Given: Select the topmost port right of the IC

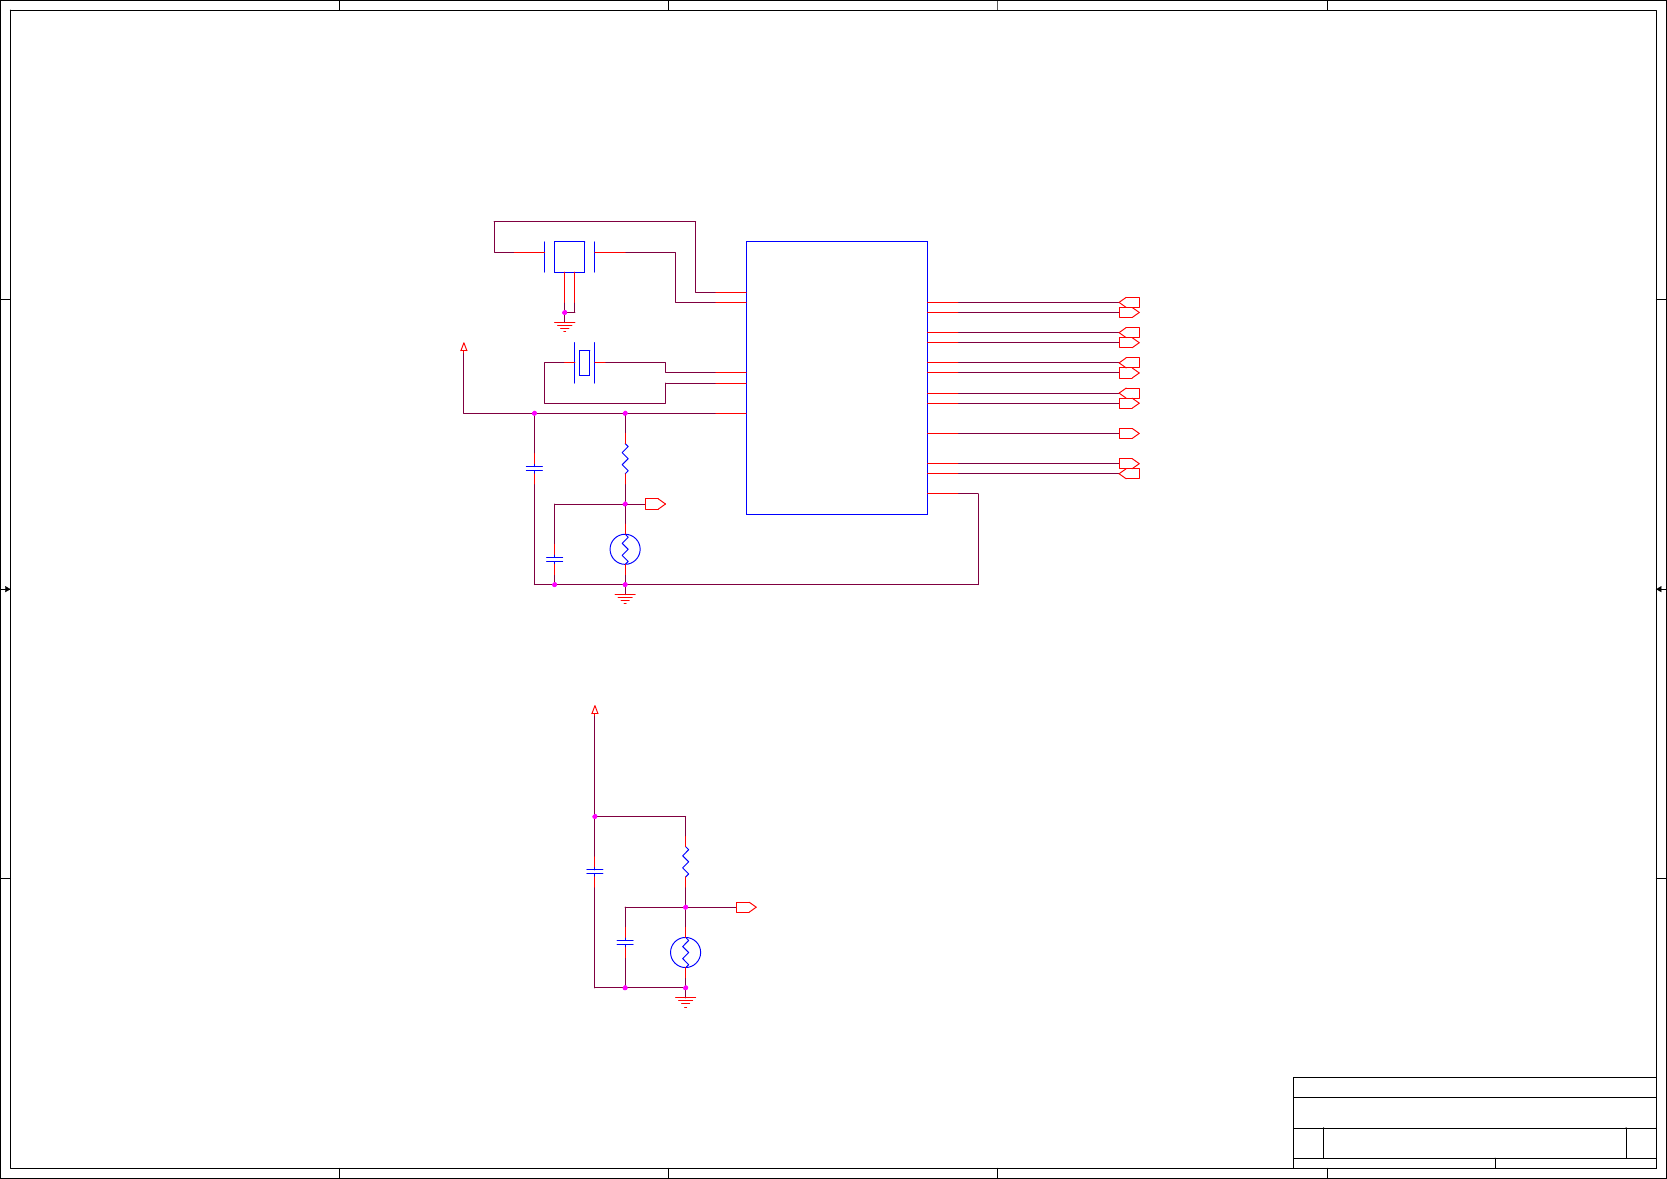Looking at the screenshot, I should [1129, 302].
